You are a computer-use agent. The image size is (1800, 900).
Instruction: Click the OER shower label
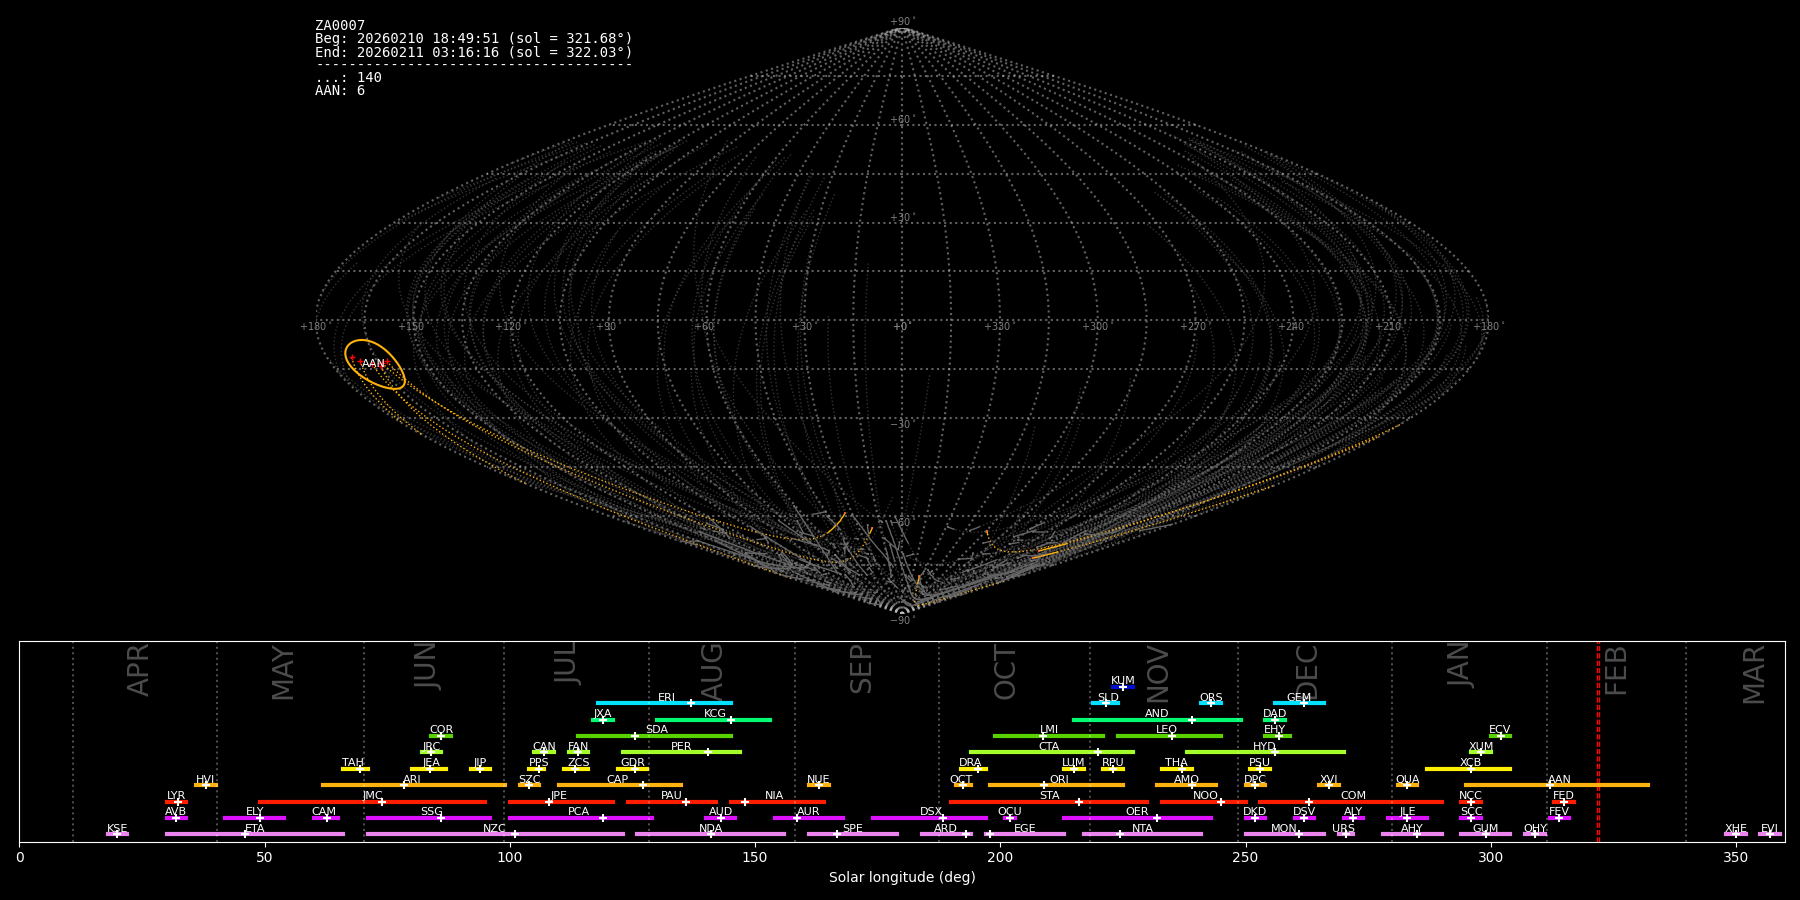coord(1138,812)
